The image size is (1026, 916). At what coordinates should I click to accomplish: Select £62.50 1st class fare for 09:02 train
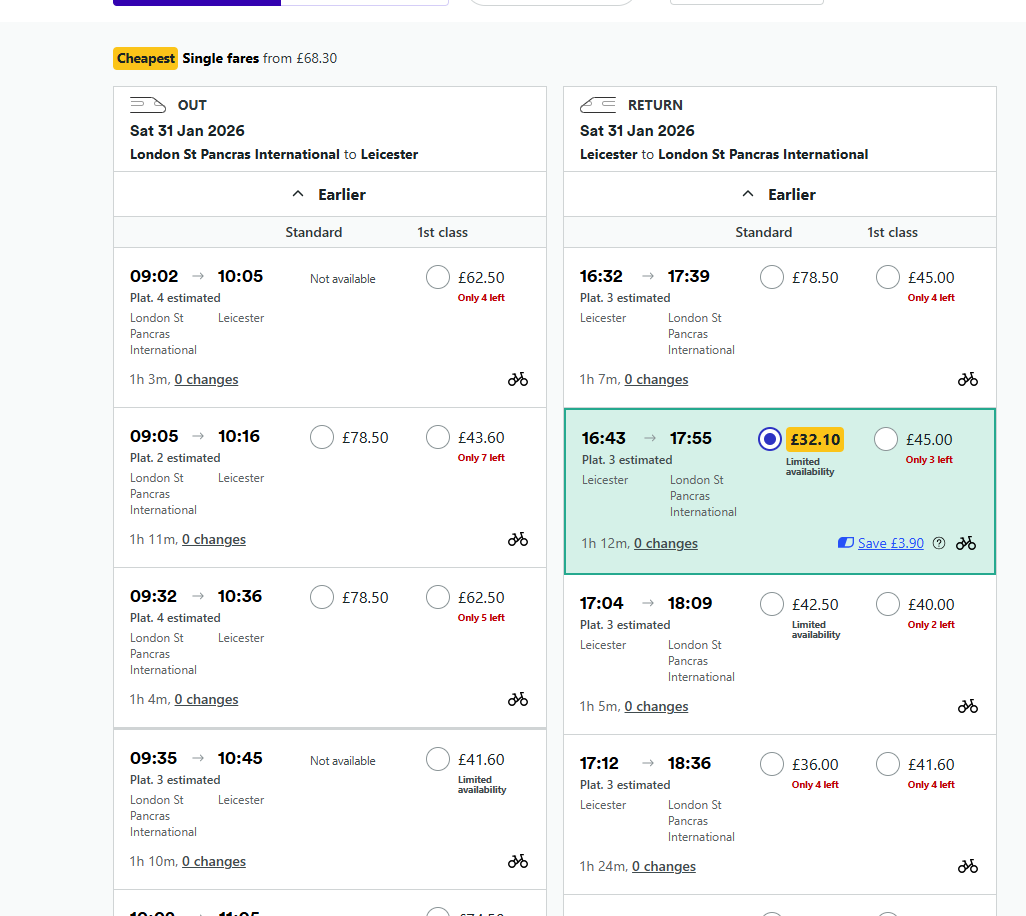tap(438, 277)
